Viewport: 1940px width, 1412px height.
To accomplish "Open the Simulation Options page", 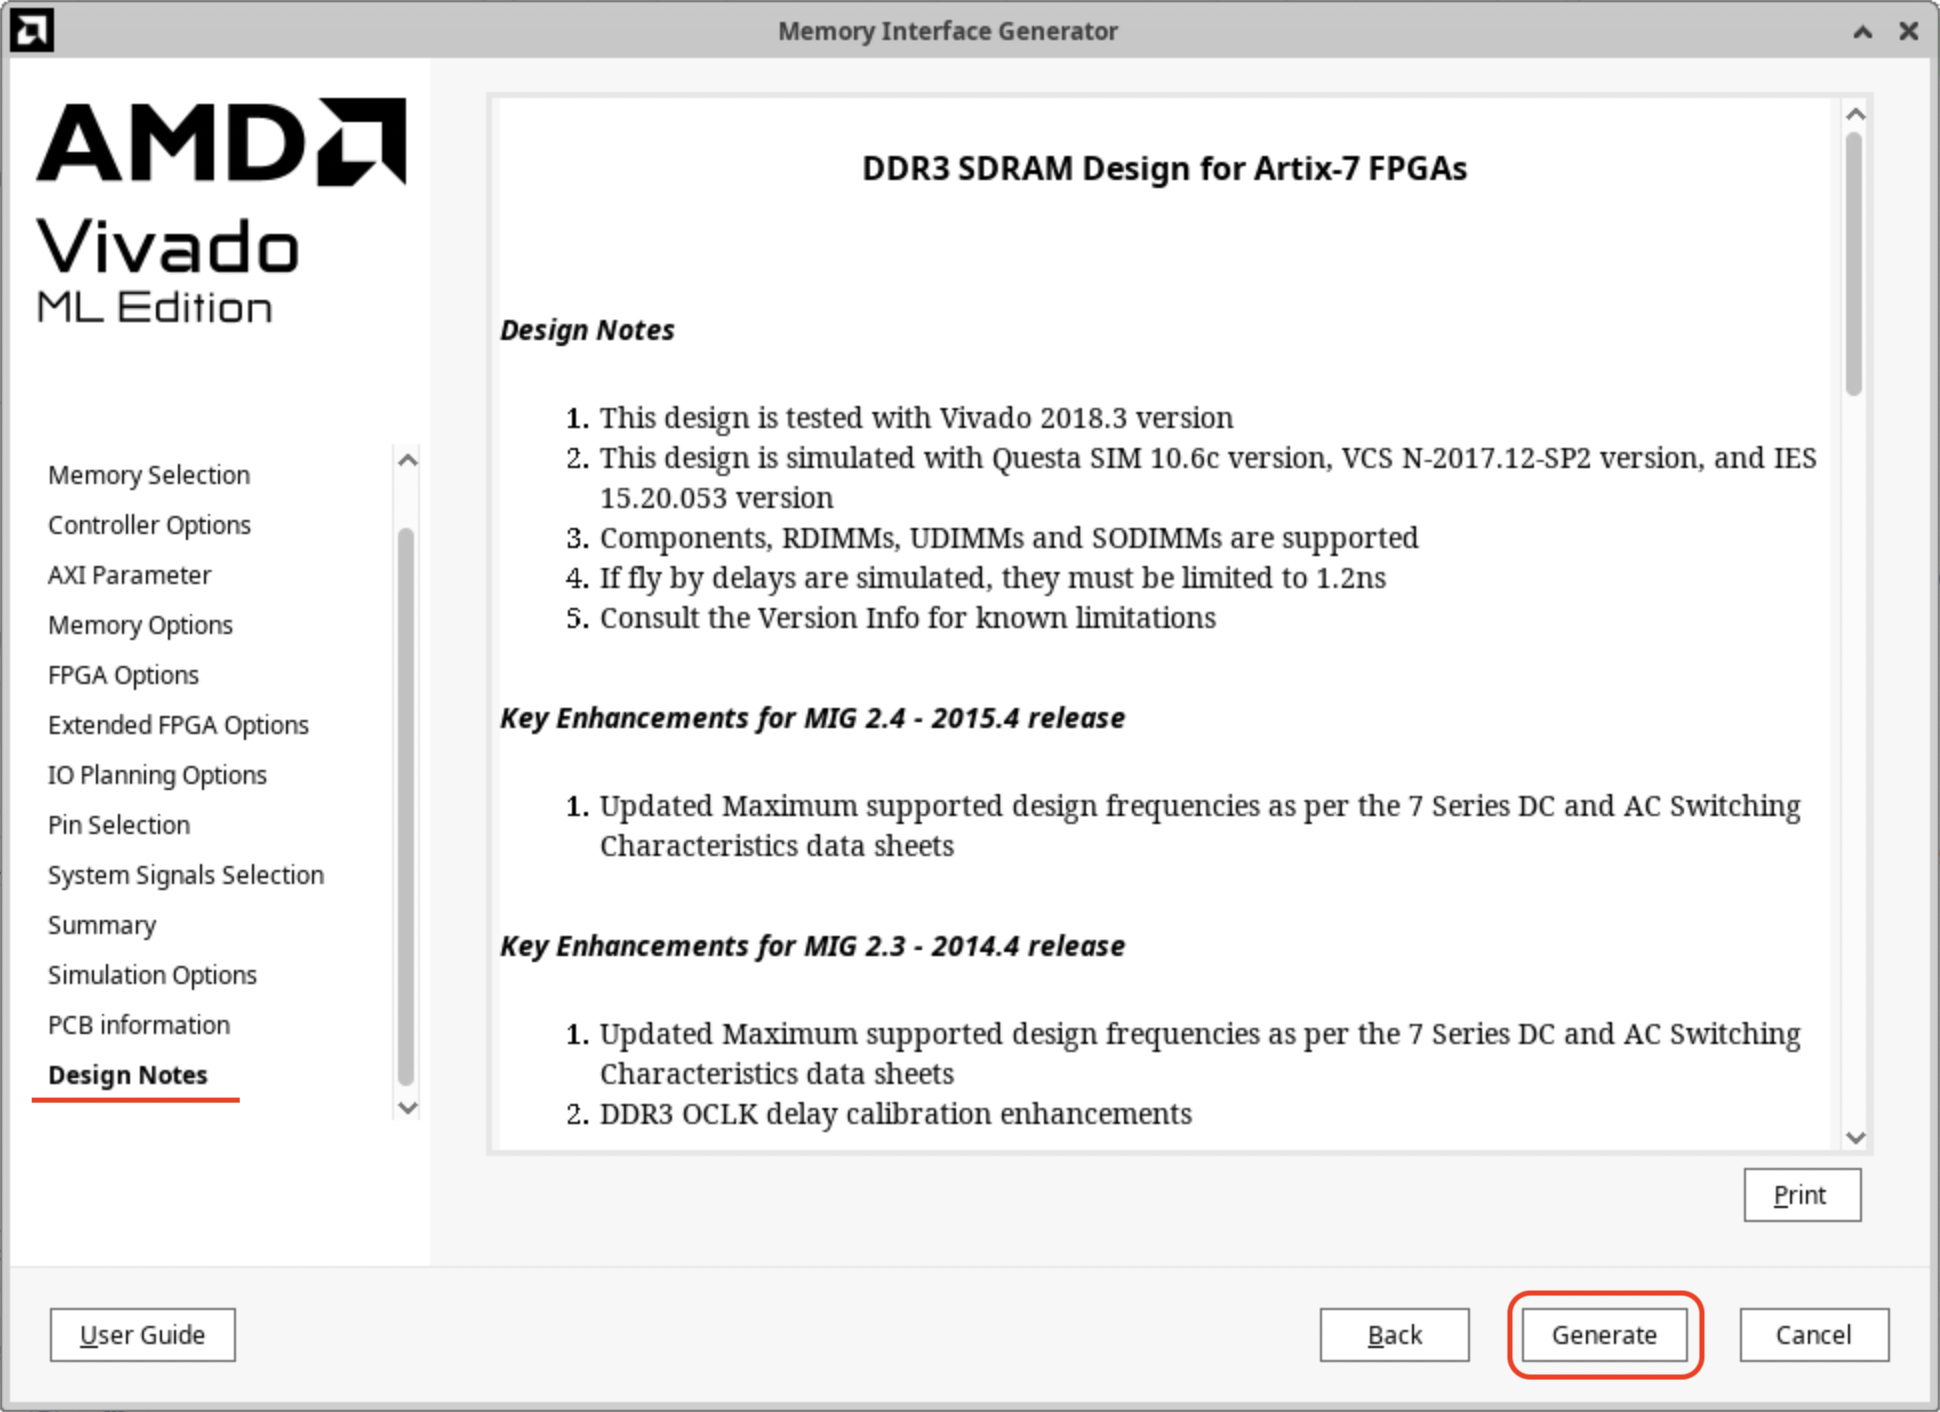I will tap(152, 975).
